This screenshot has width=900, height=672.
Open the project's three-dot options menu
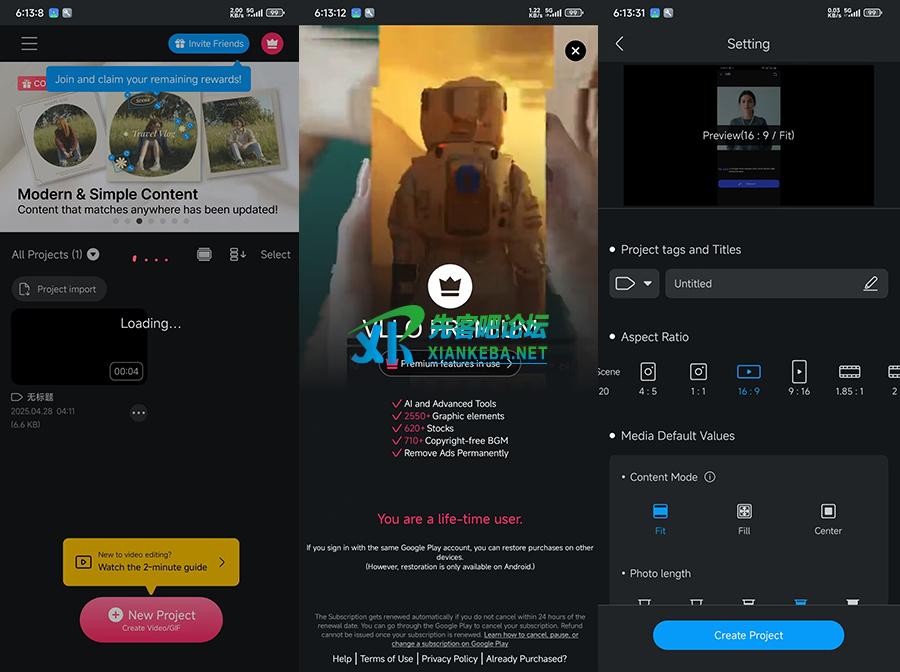(138, 413)
